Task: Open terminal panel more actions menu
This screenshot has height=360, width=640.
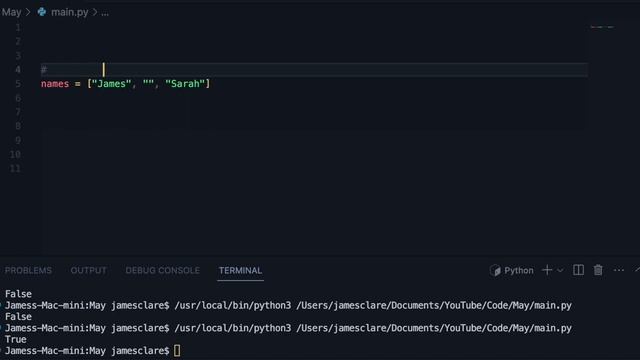Action: click(x=619, y=270)
